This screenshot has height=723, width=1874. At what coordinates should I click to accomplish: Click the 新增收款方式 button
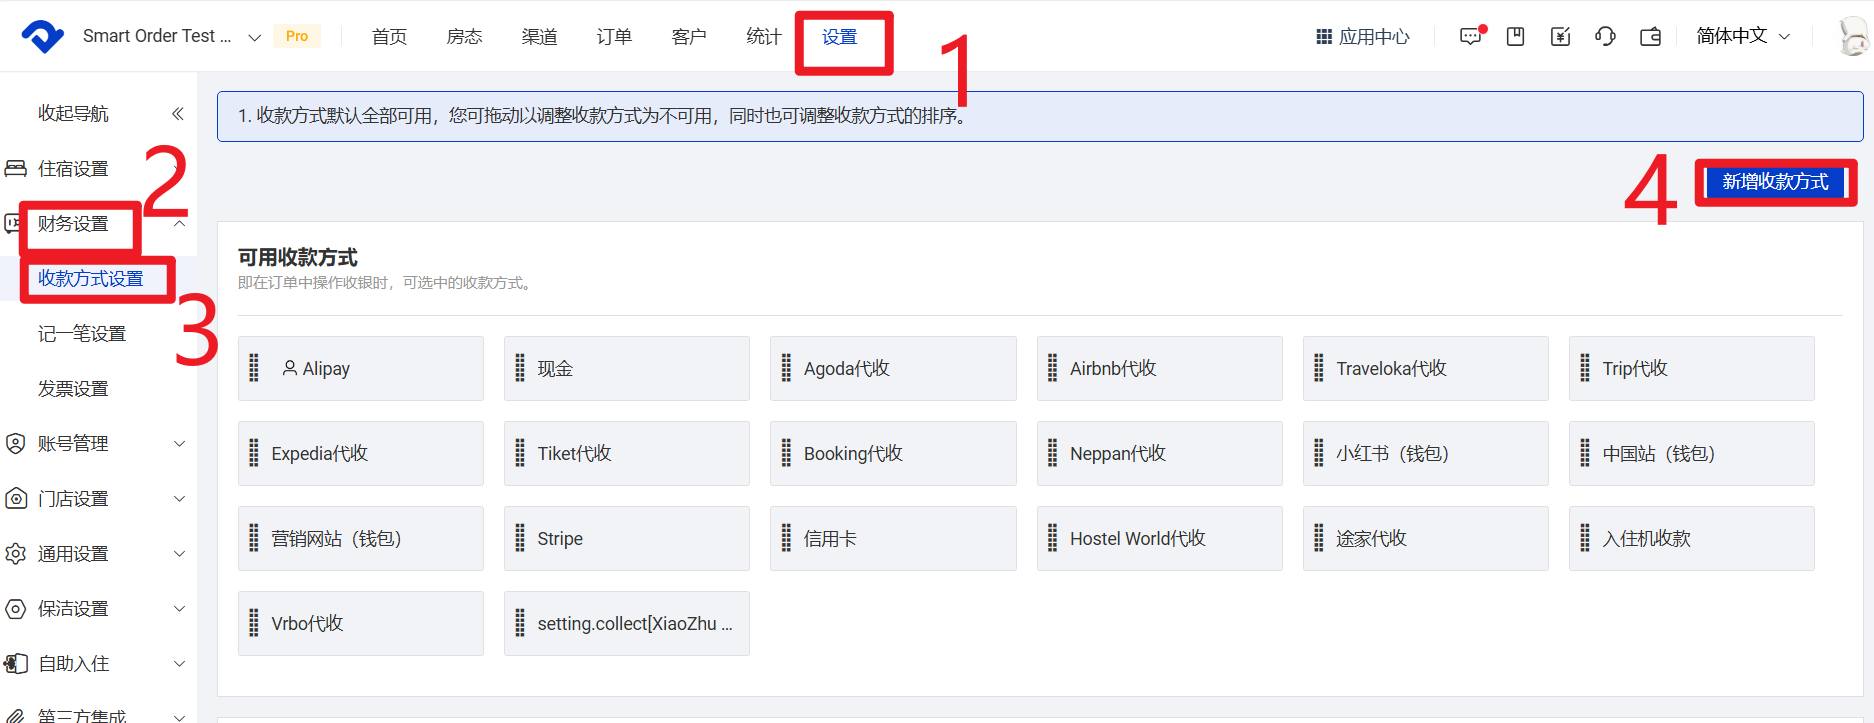click(1774, 182)
